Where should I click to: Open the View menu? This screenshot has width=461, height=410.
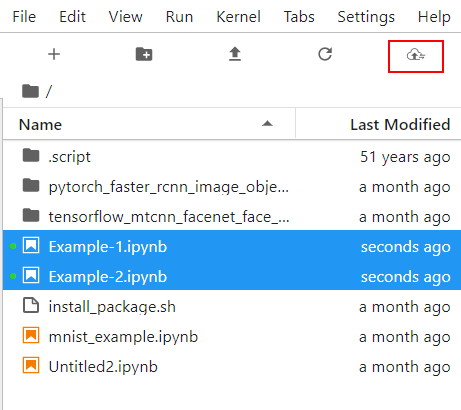coord(125,17)
